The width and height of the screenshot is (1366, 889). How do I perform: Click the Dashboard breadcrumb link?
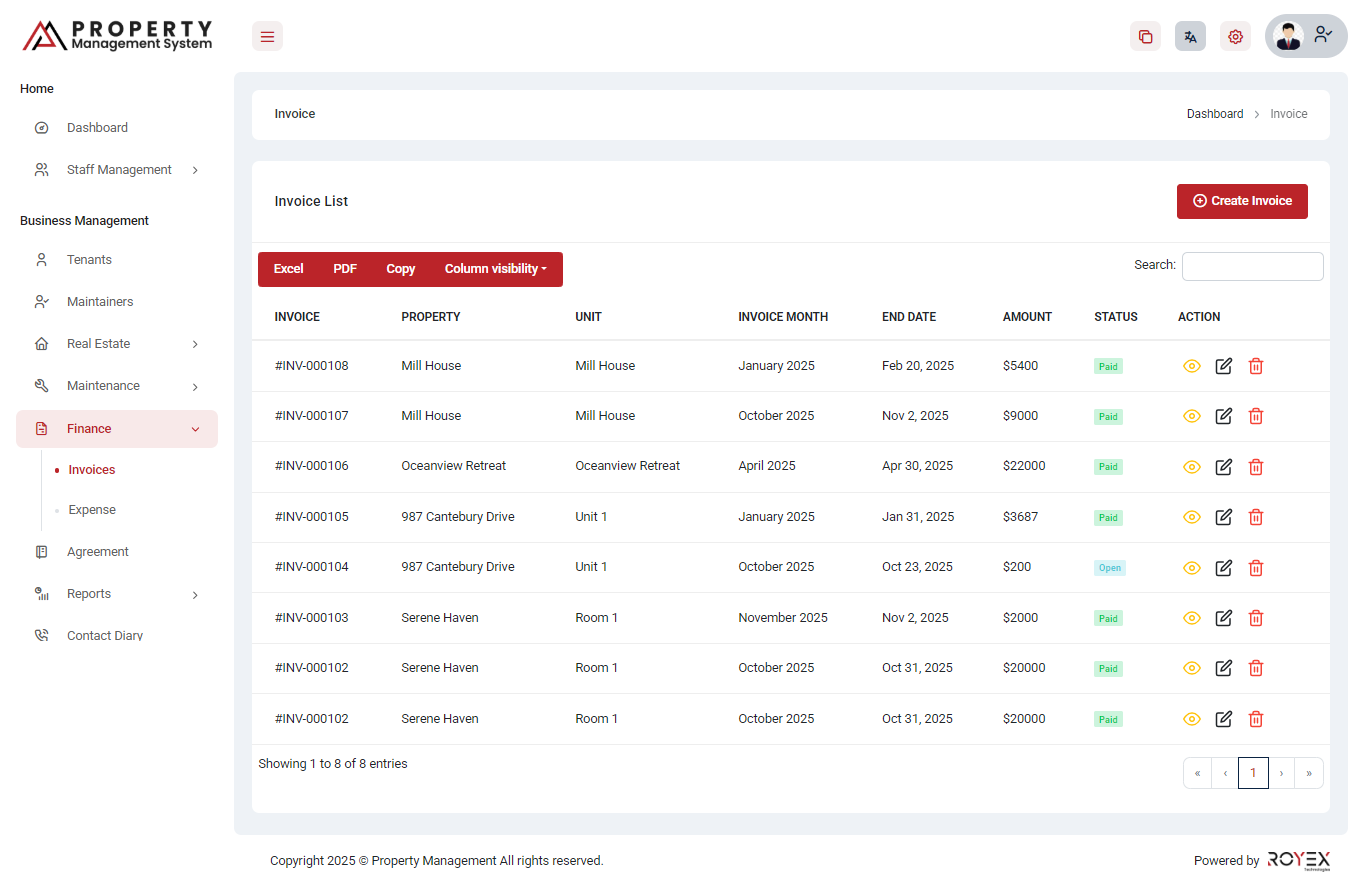[1215, 114]
